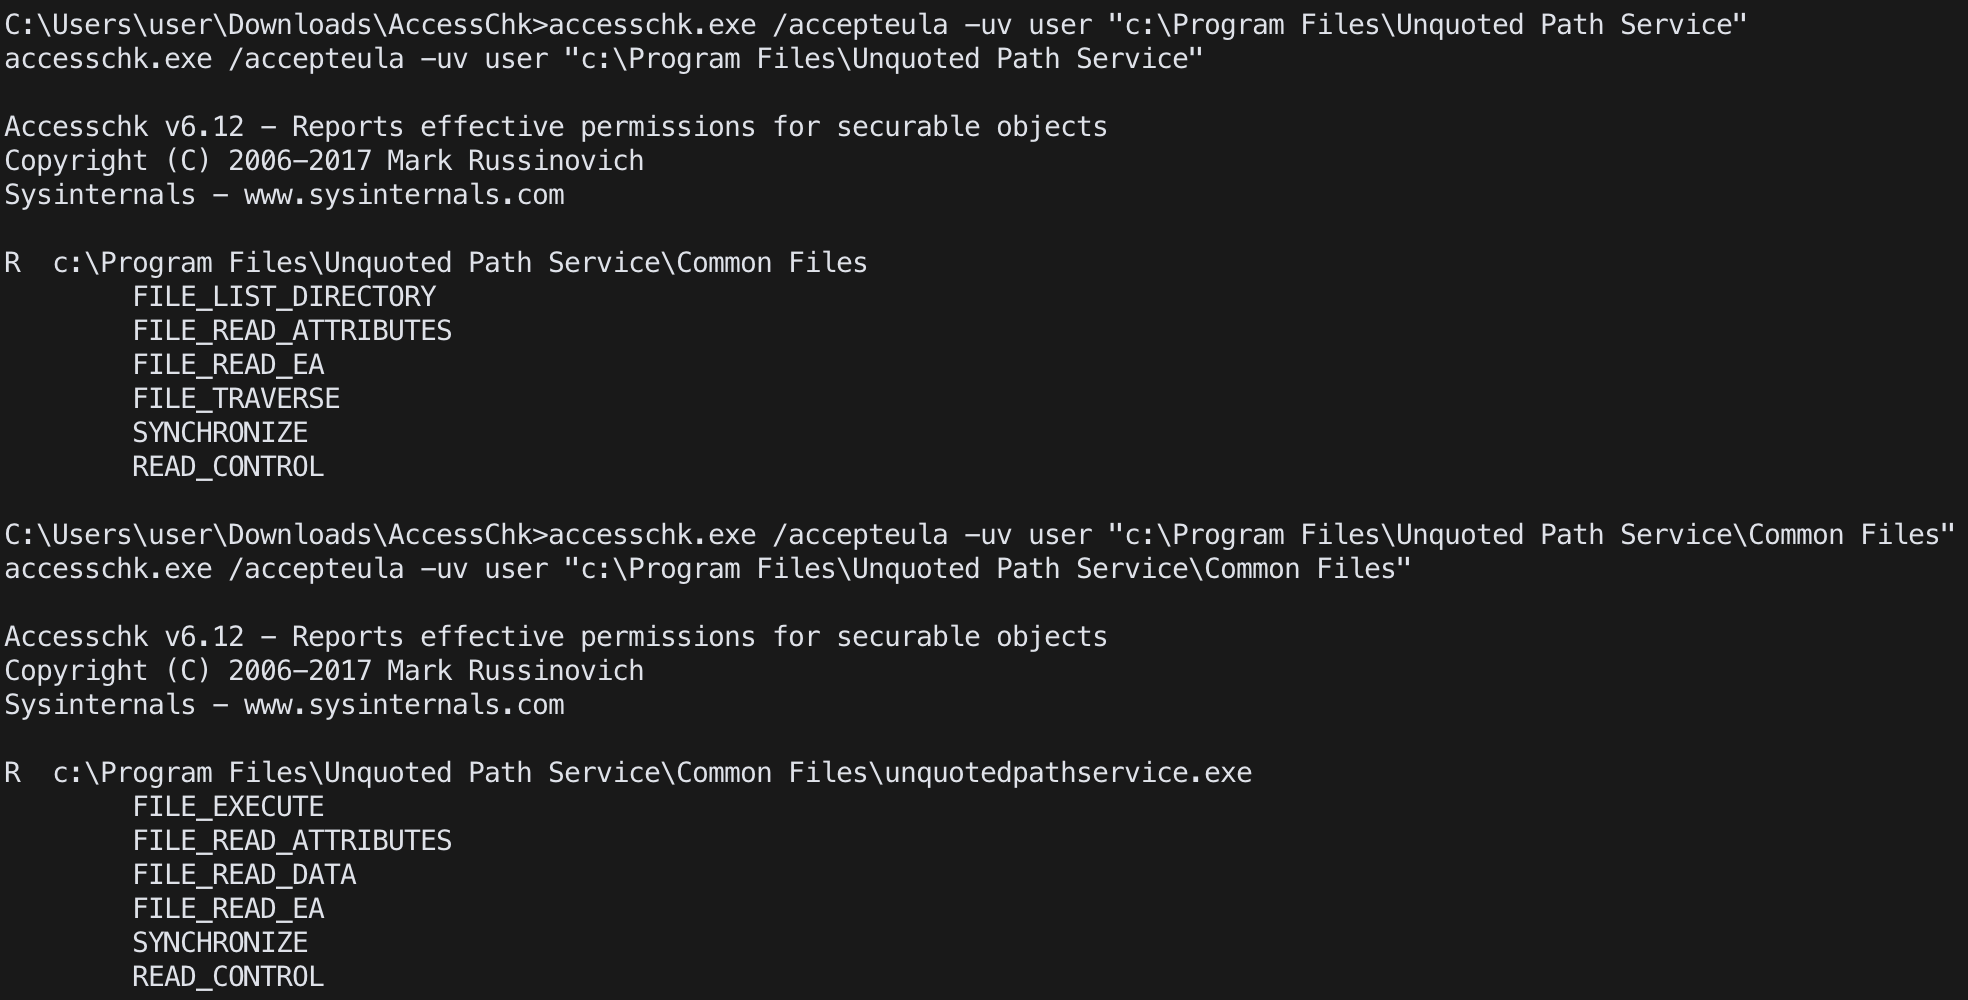
Task: Click the FILE_READ_DATA permission line
Action: pos(244,875)
